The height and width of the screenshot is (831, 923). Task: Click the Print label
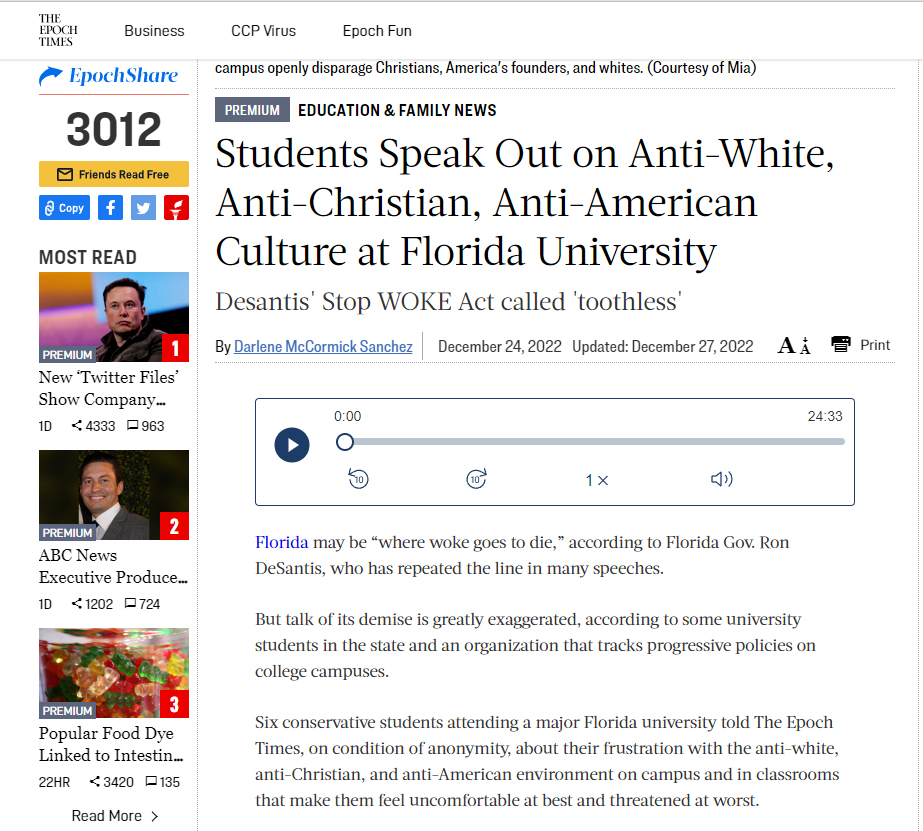pyautogui.click(x=875, y=345)
